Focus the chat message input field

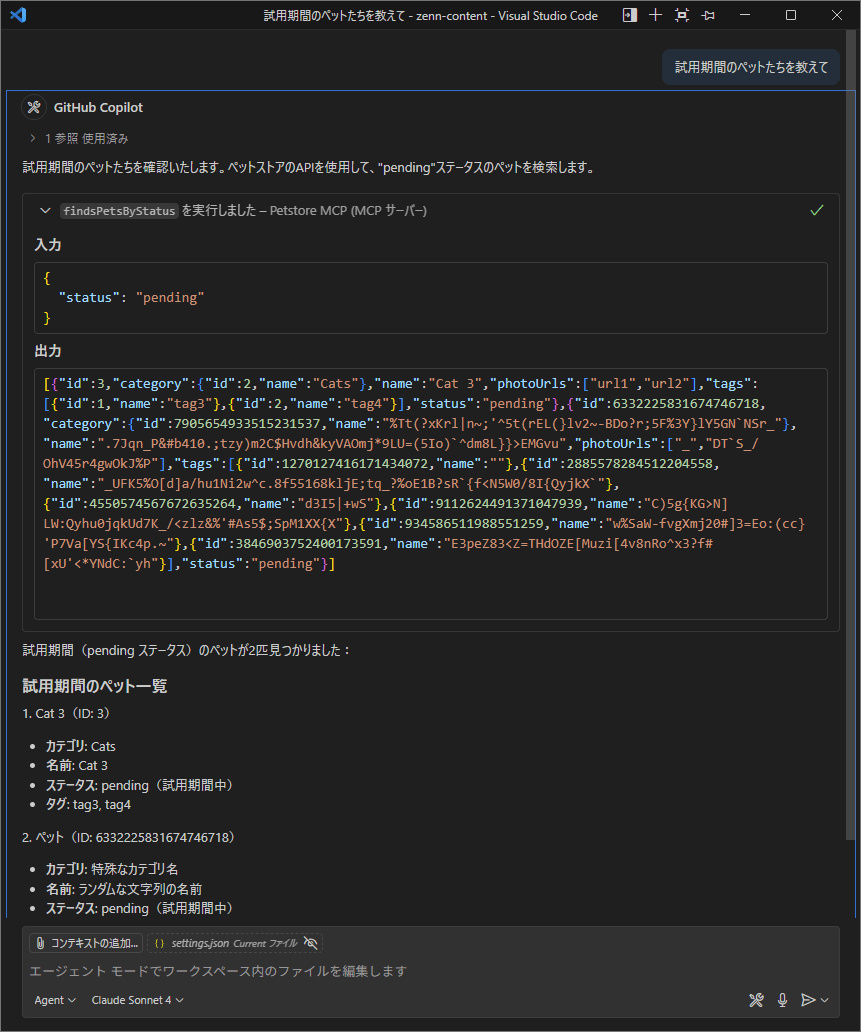430,971
